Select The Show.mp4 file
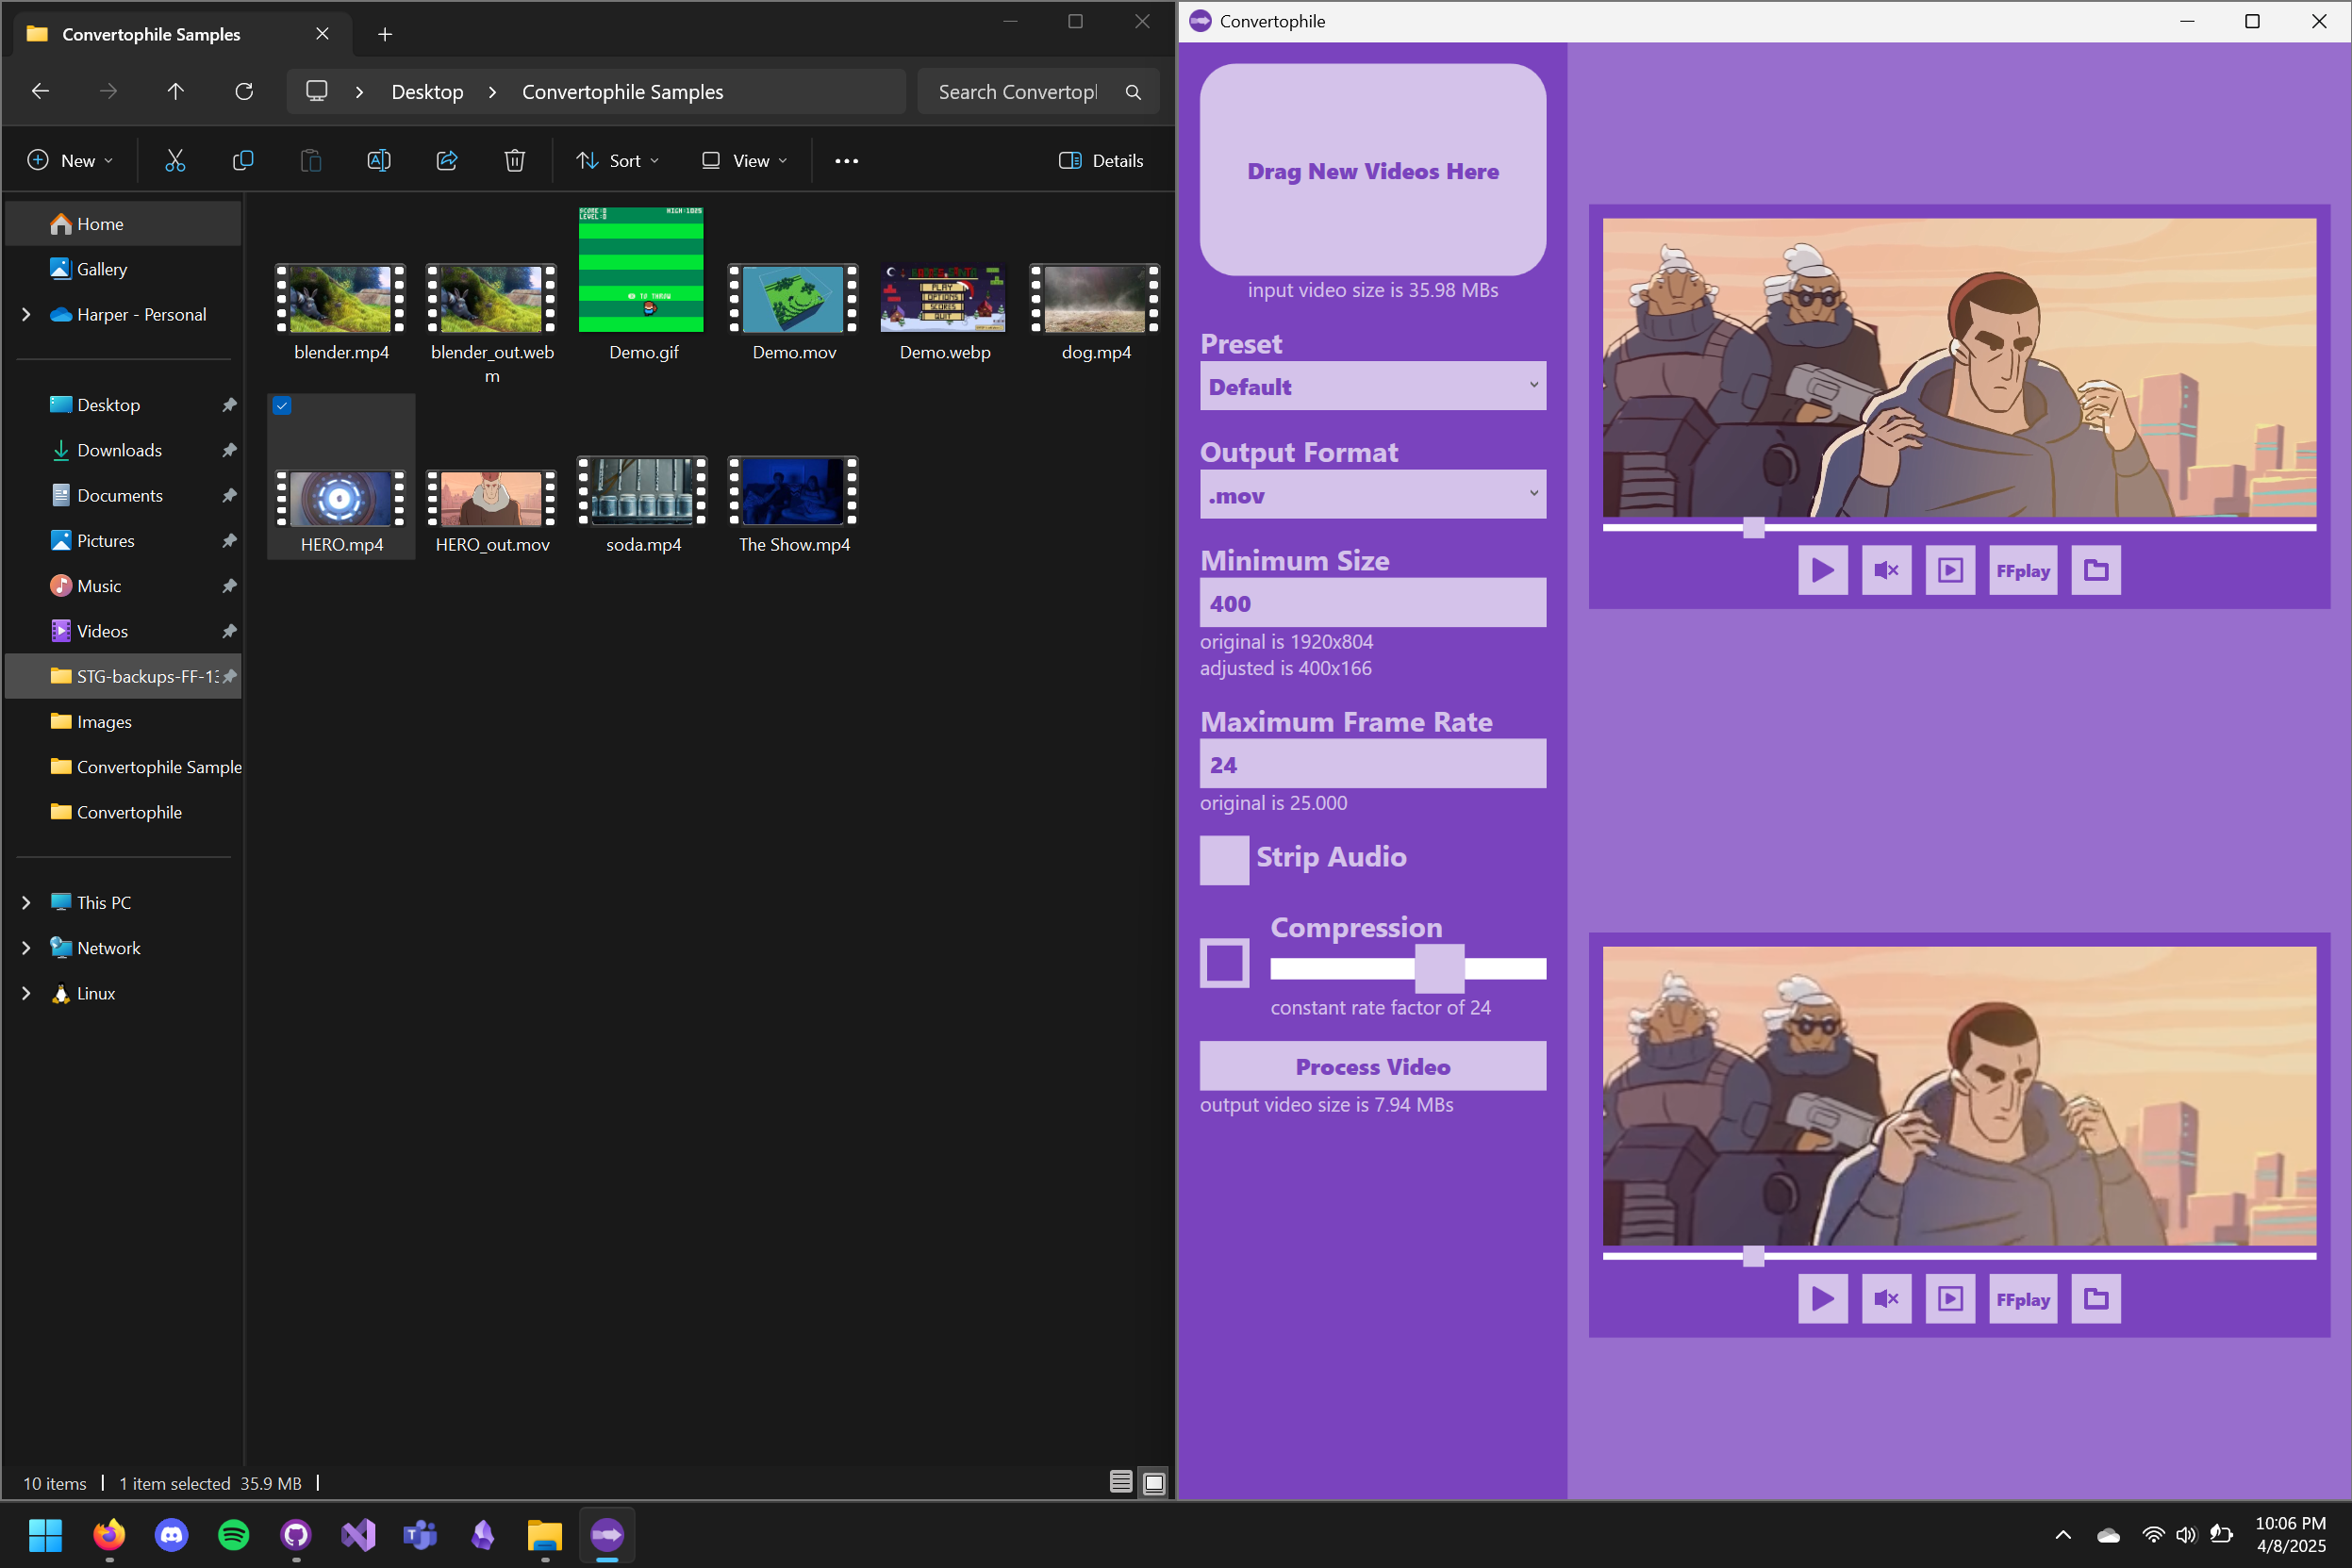The height and width of the screenshot is (1568, 2352). click(x=794, y=505)
